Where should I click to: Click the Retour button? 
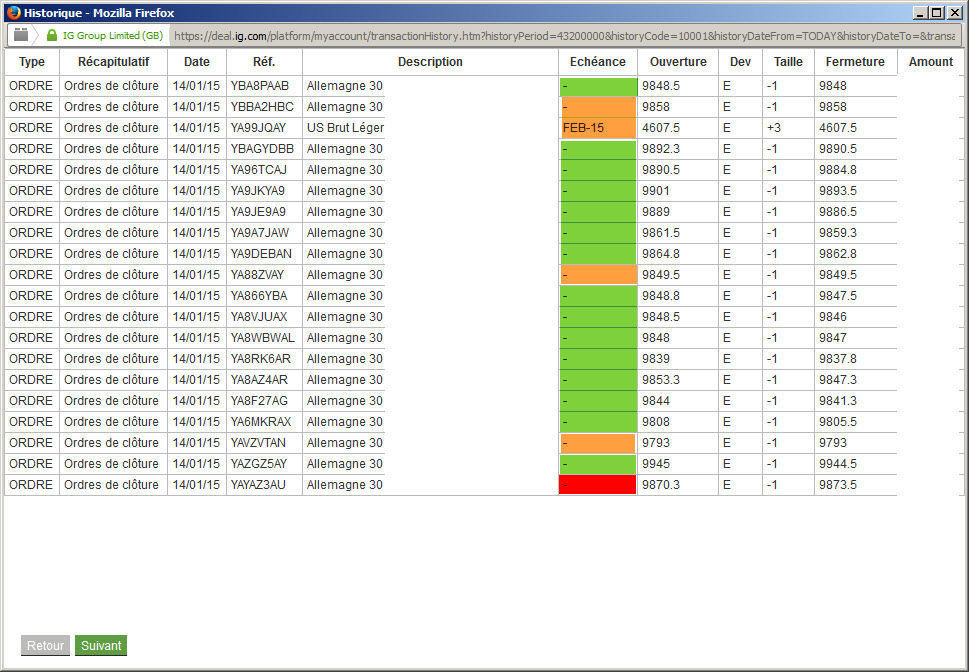[45, 645]
